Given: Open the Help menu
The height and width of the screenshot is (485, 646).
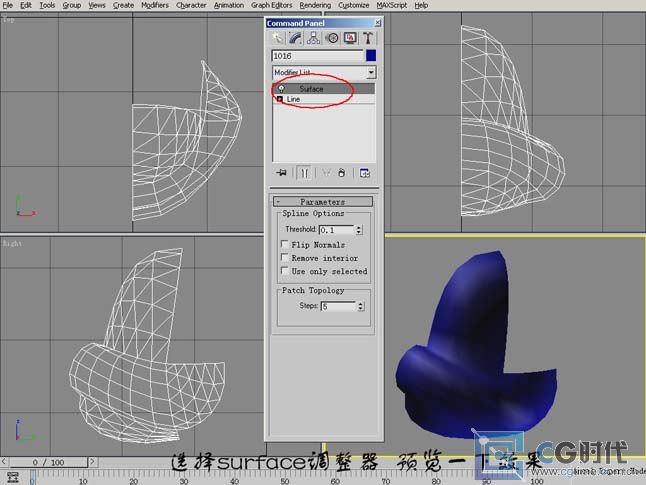Looking at the screenshot, I should point(421,5).
